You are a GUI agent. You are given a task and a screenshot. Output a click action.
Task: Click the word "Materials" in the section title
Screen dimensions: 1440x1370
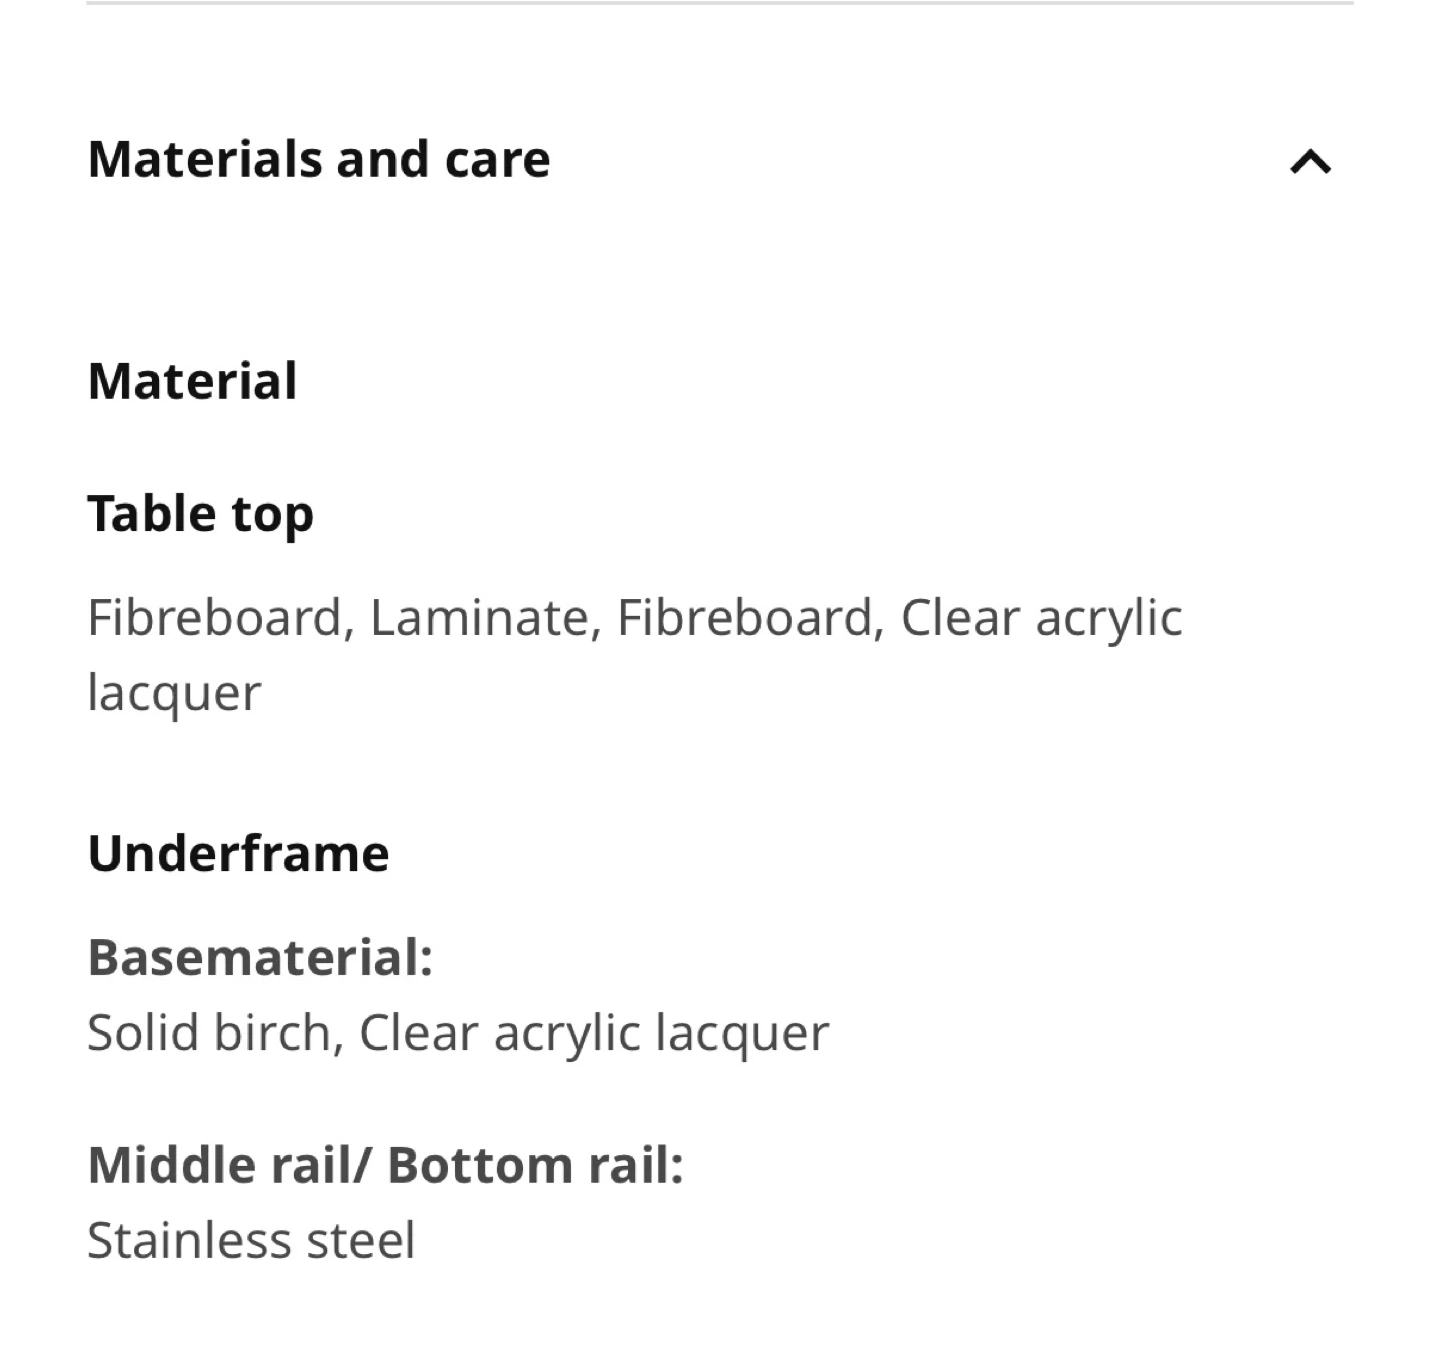coord(203,159)
